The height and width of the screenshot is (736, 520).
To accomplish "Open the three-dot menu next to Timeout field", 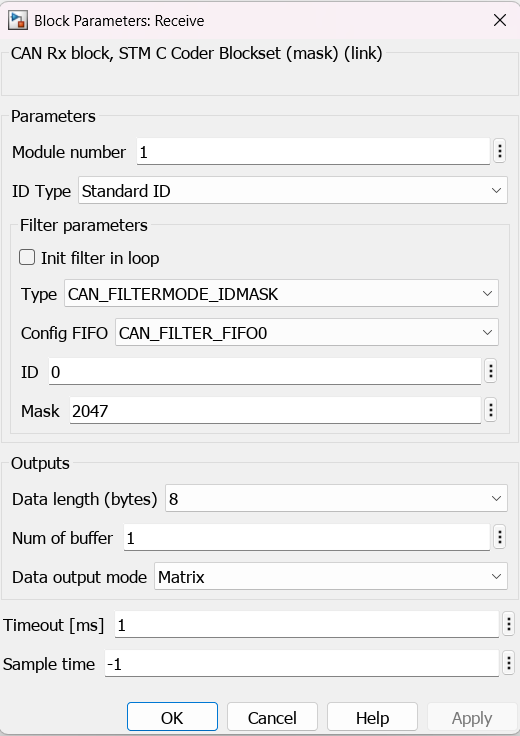I will tap(508, 624).
